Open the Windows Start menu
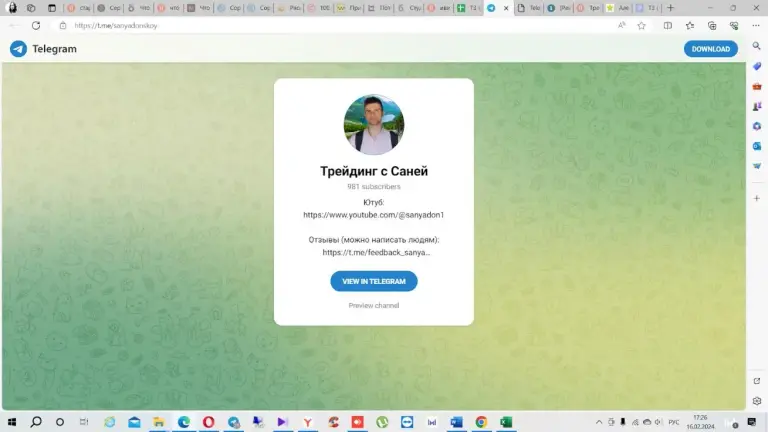This screenshot has height=432, width=768. 12,422
